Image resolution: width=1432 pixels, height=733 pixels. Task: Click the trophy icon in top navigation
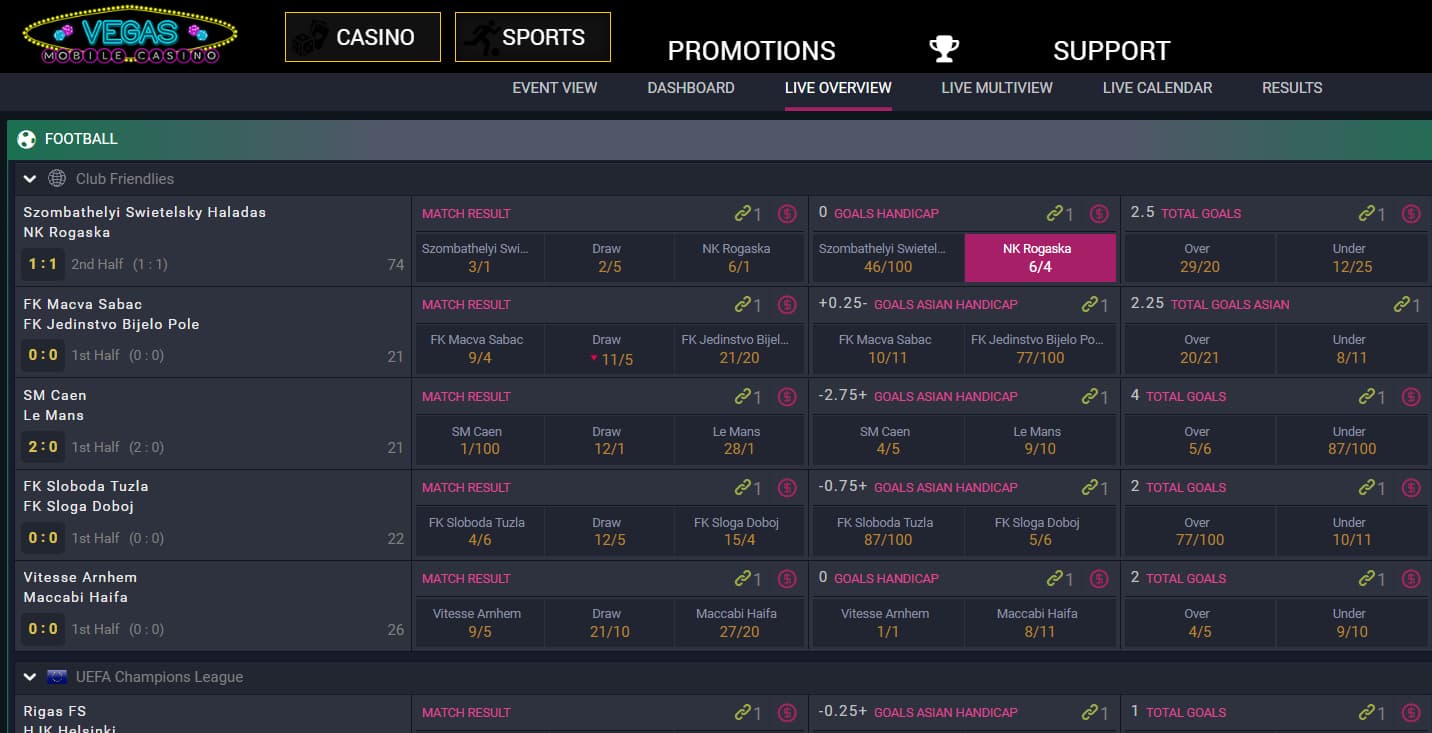coord(943,49)
